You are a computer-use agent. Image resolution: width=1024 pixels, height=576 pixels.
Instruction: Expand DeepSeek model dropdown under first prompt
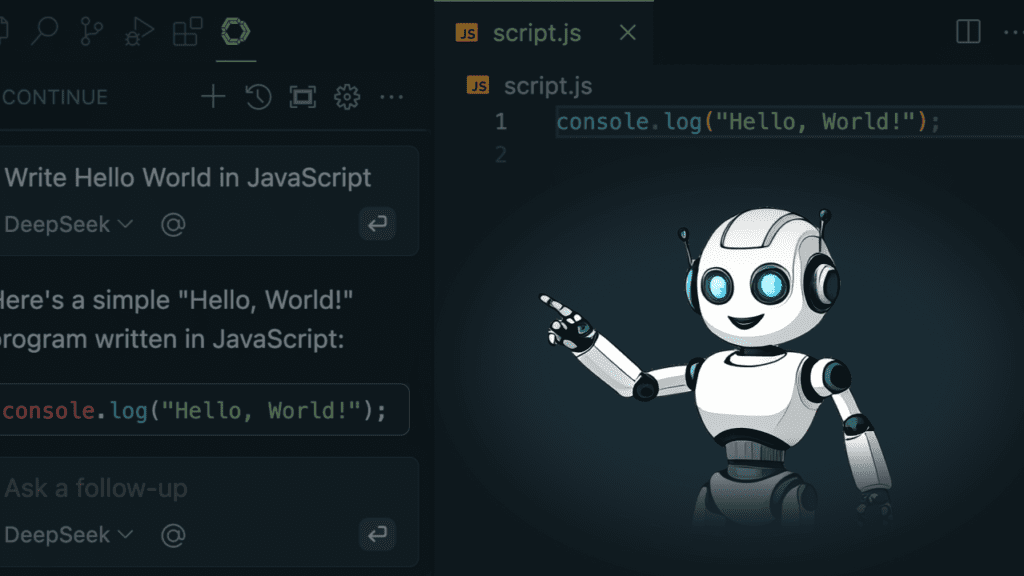point(68,224)
